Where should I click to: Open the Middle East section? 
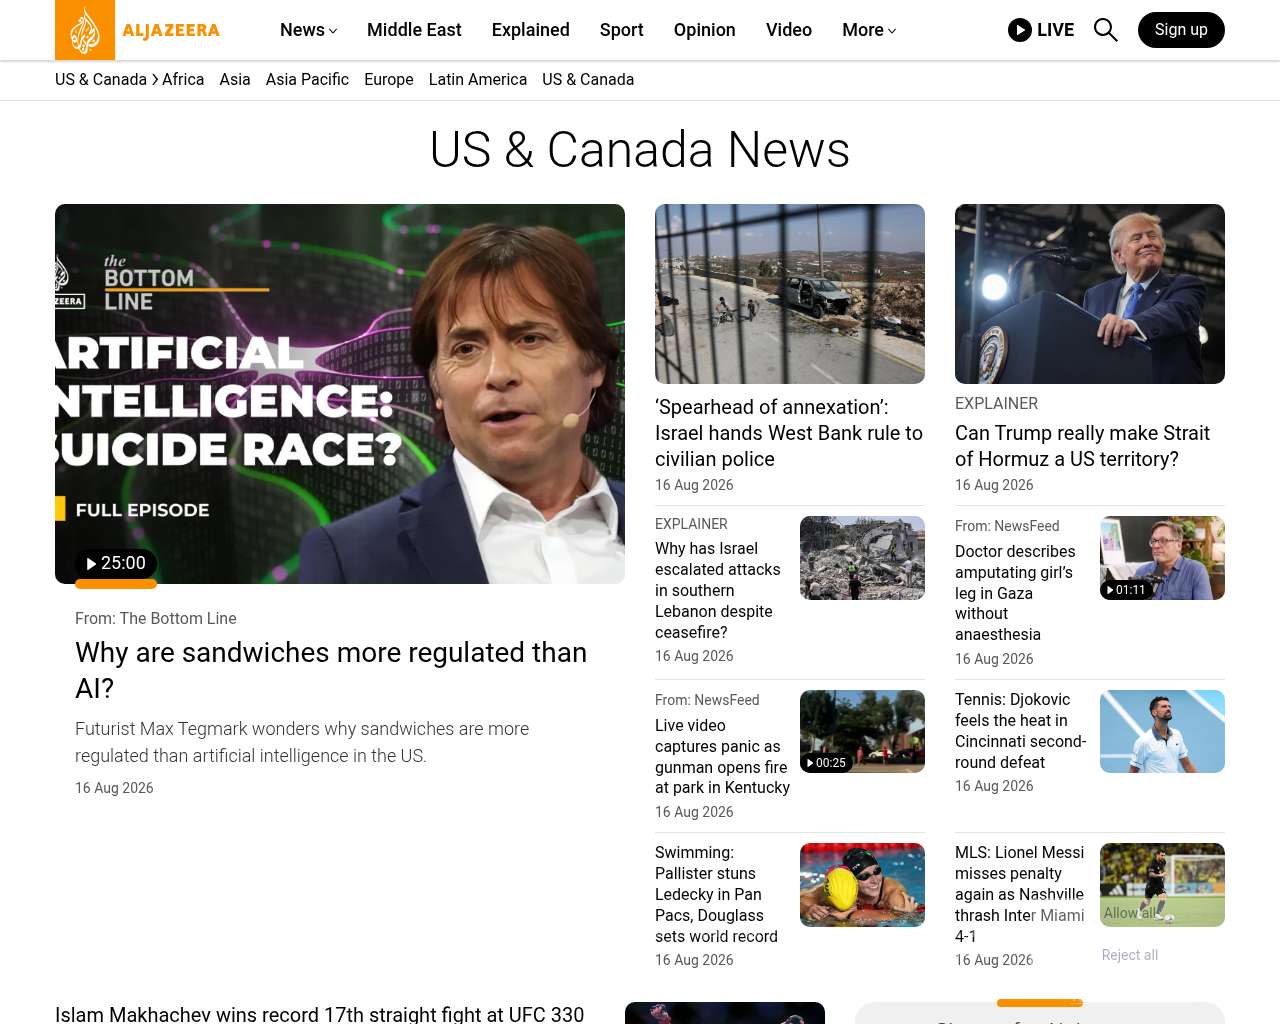414,30
